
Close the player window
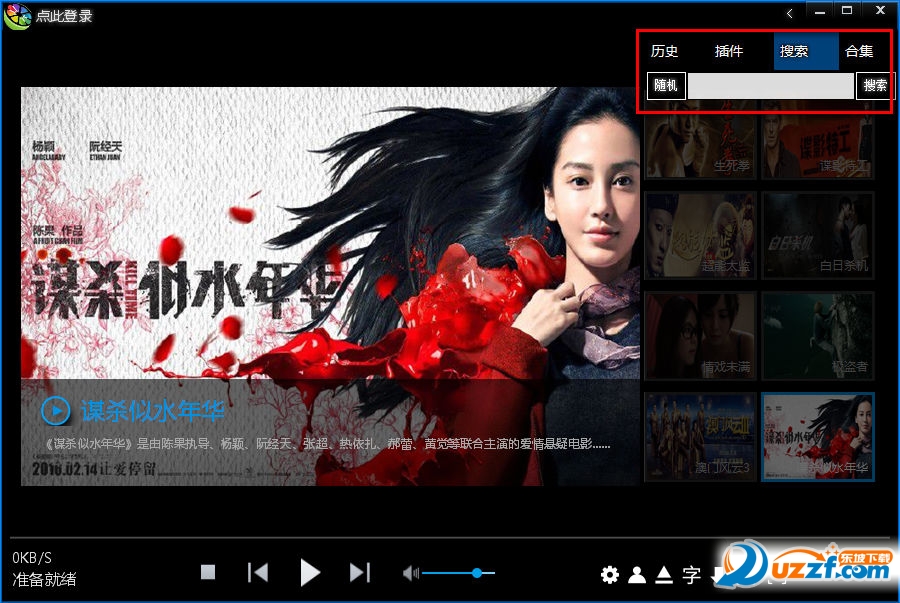[880, 11]
